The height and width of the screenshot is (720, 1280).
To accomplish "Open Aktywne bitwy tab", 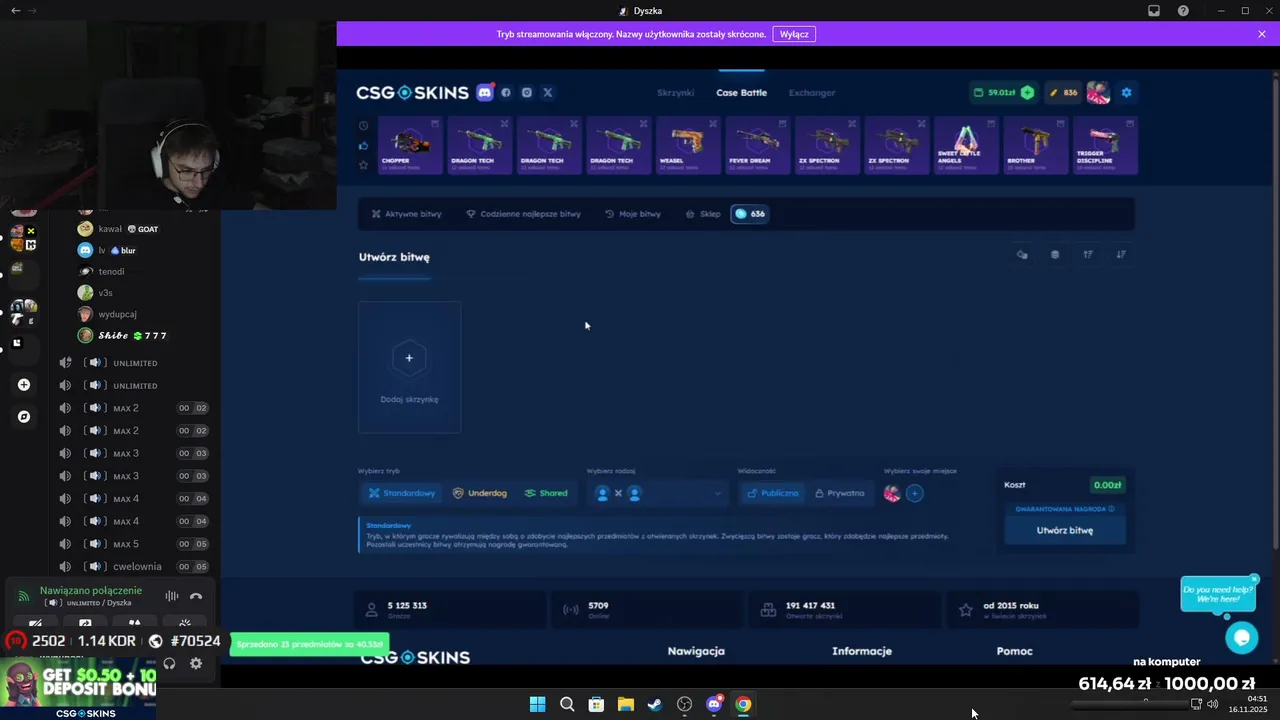I will (406, 214).
